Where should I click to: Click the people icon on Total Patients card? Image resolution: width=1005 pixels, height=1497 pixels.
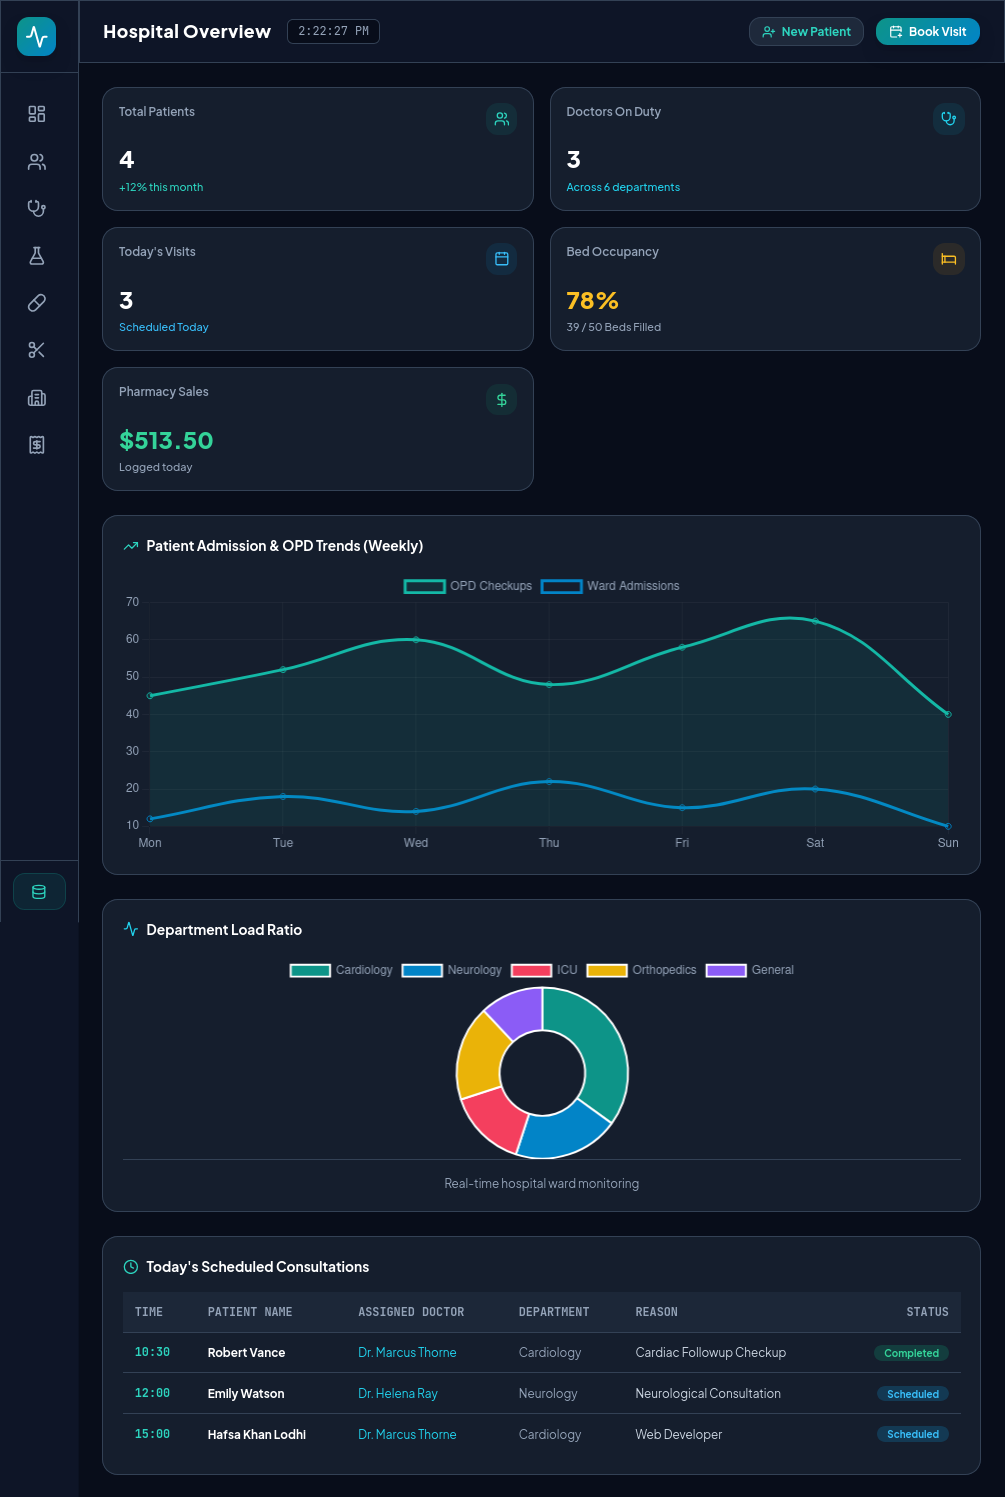502,119
